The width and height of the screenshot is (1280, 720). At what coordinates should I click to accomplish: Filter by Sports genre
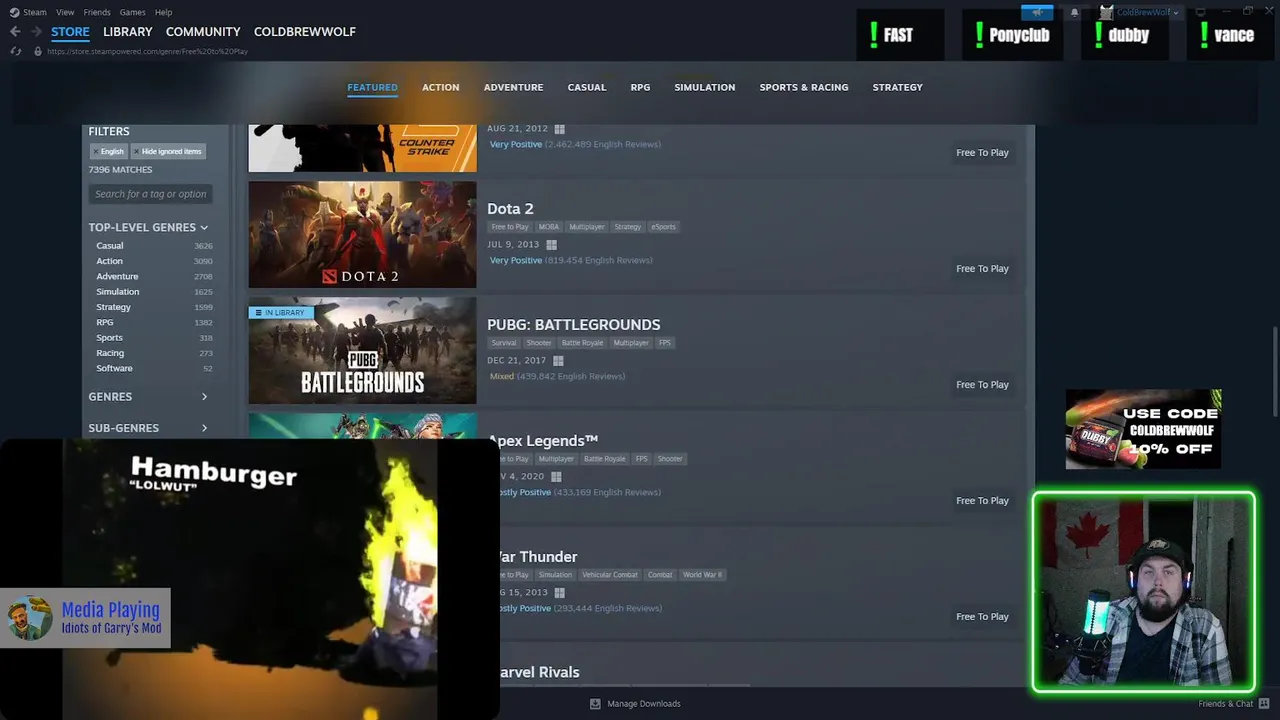pos(109,337)
